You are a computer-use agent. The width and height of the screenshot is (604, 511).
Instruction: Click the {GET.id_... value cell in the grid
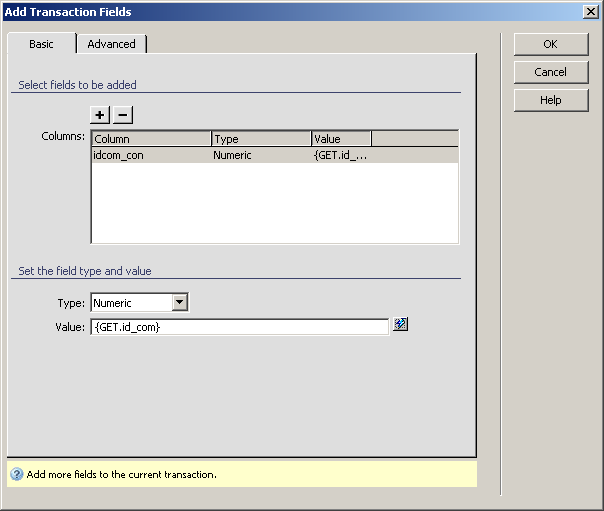click(340, 155)
